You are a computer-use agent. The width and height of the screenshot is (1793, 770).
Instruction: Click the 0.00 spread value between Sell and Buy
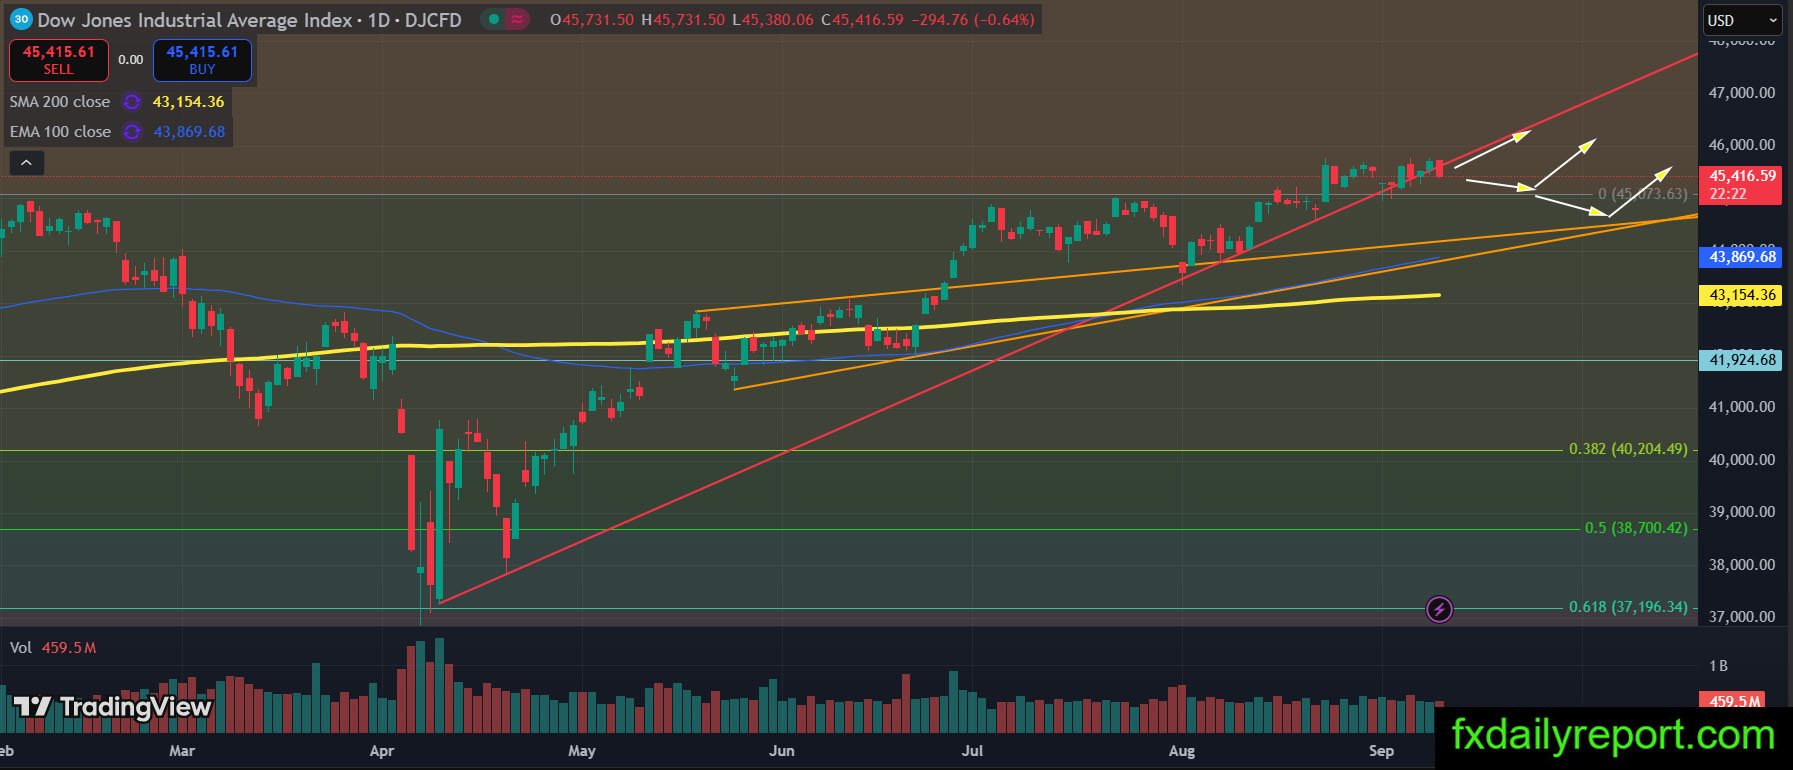pyautogui.click(x=131, y=60)
